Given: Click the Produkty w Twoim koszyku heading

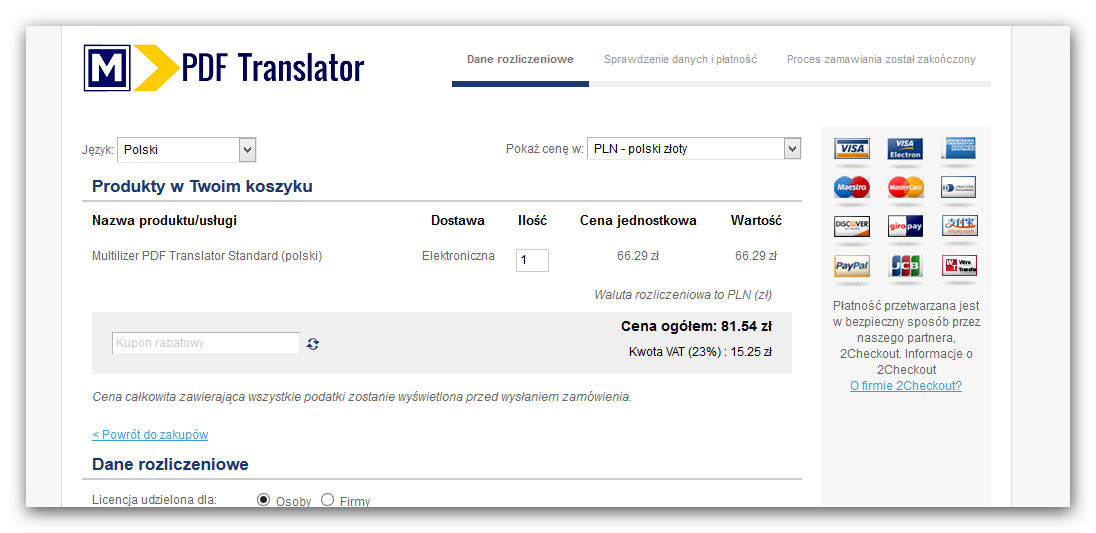Looking at the screenshot, I should click(x=202, y=187).
